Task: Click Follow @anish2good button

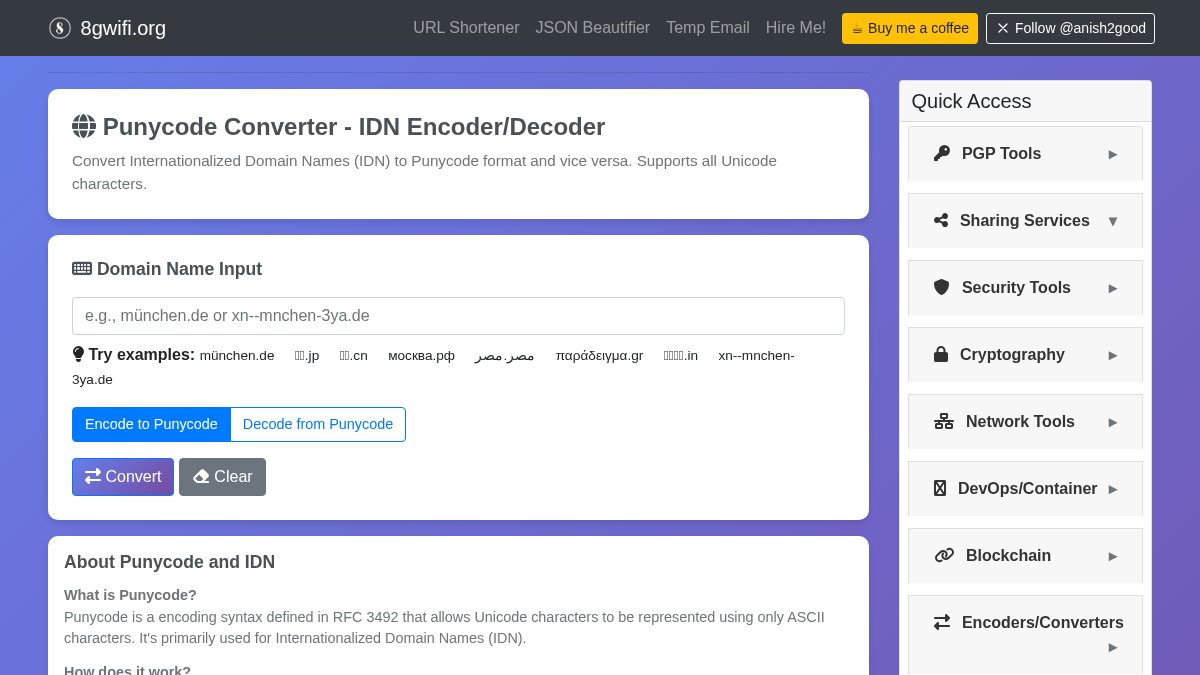Action: coord(1070,28)
